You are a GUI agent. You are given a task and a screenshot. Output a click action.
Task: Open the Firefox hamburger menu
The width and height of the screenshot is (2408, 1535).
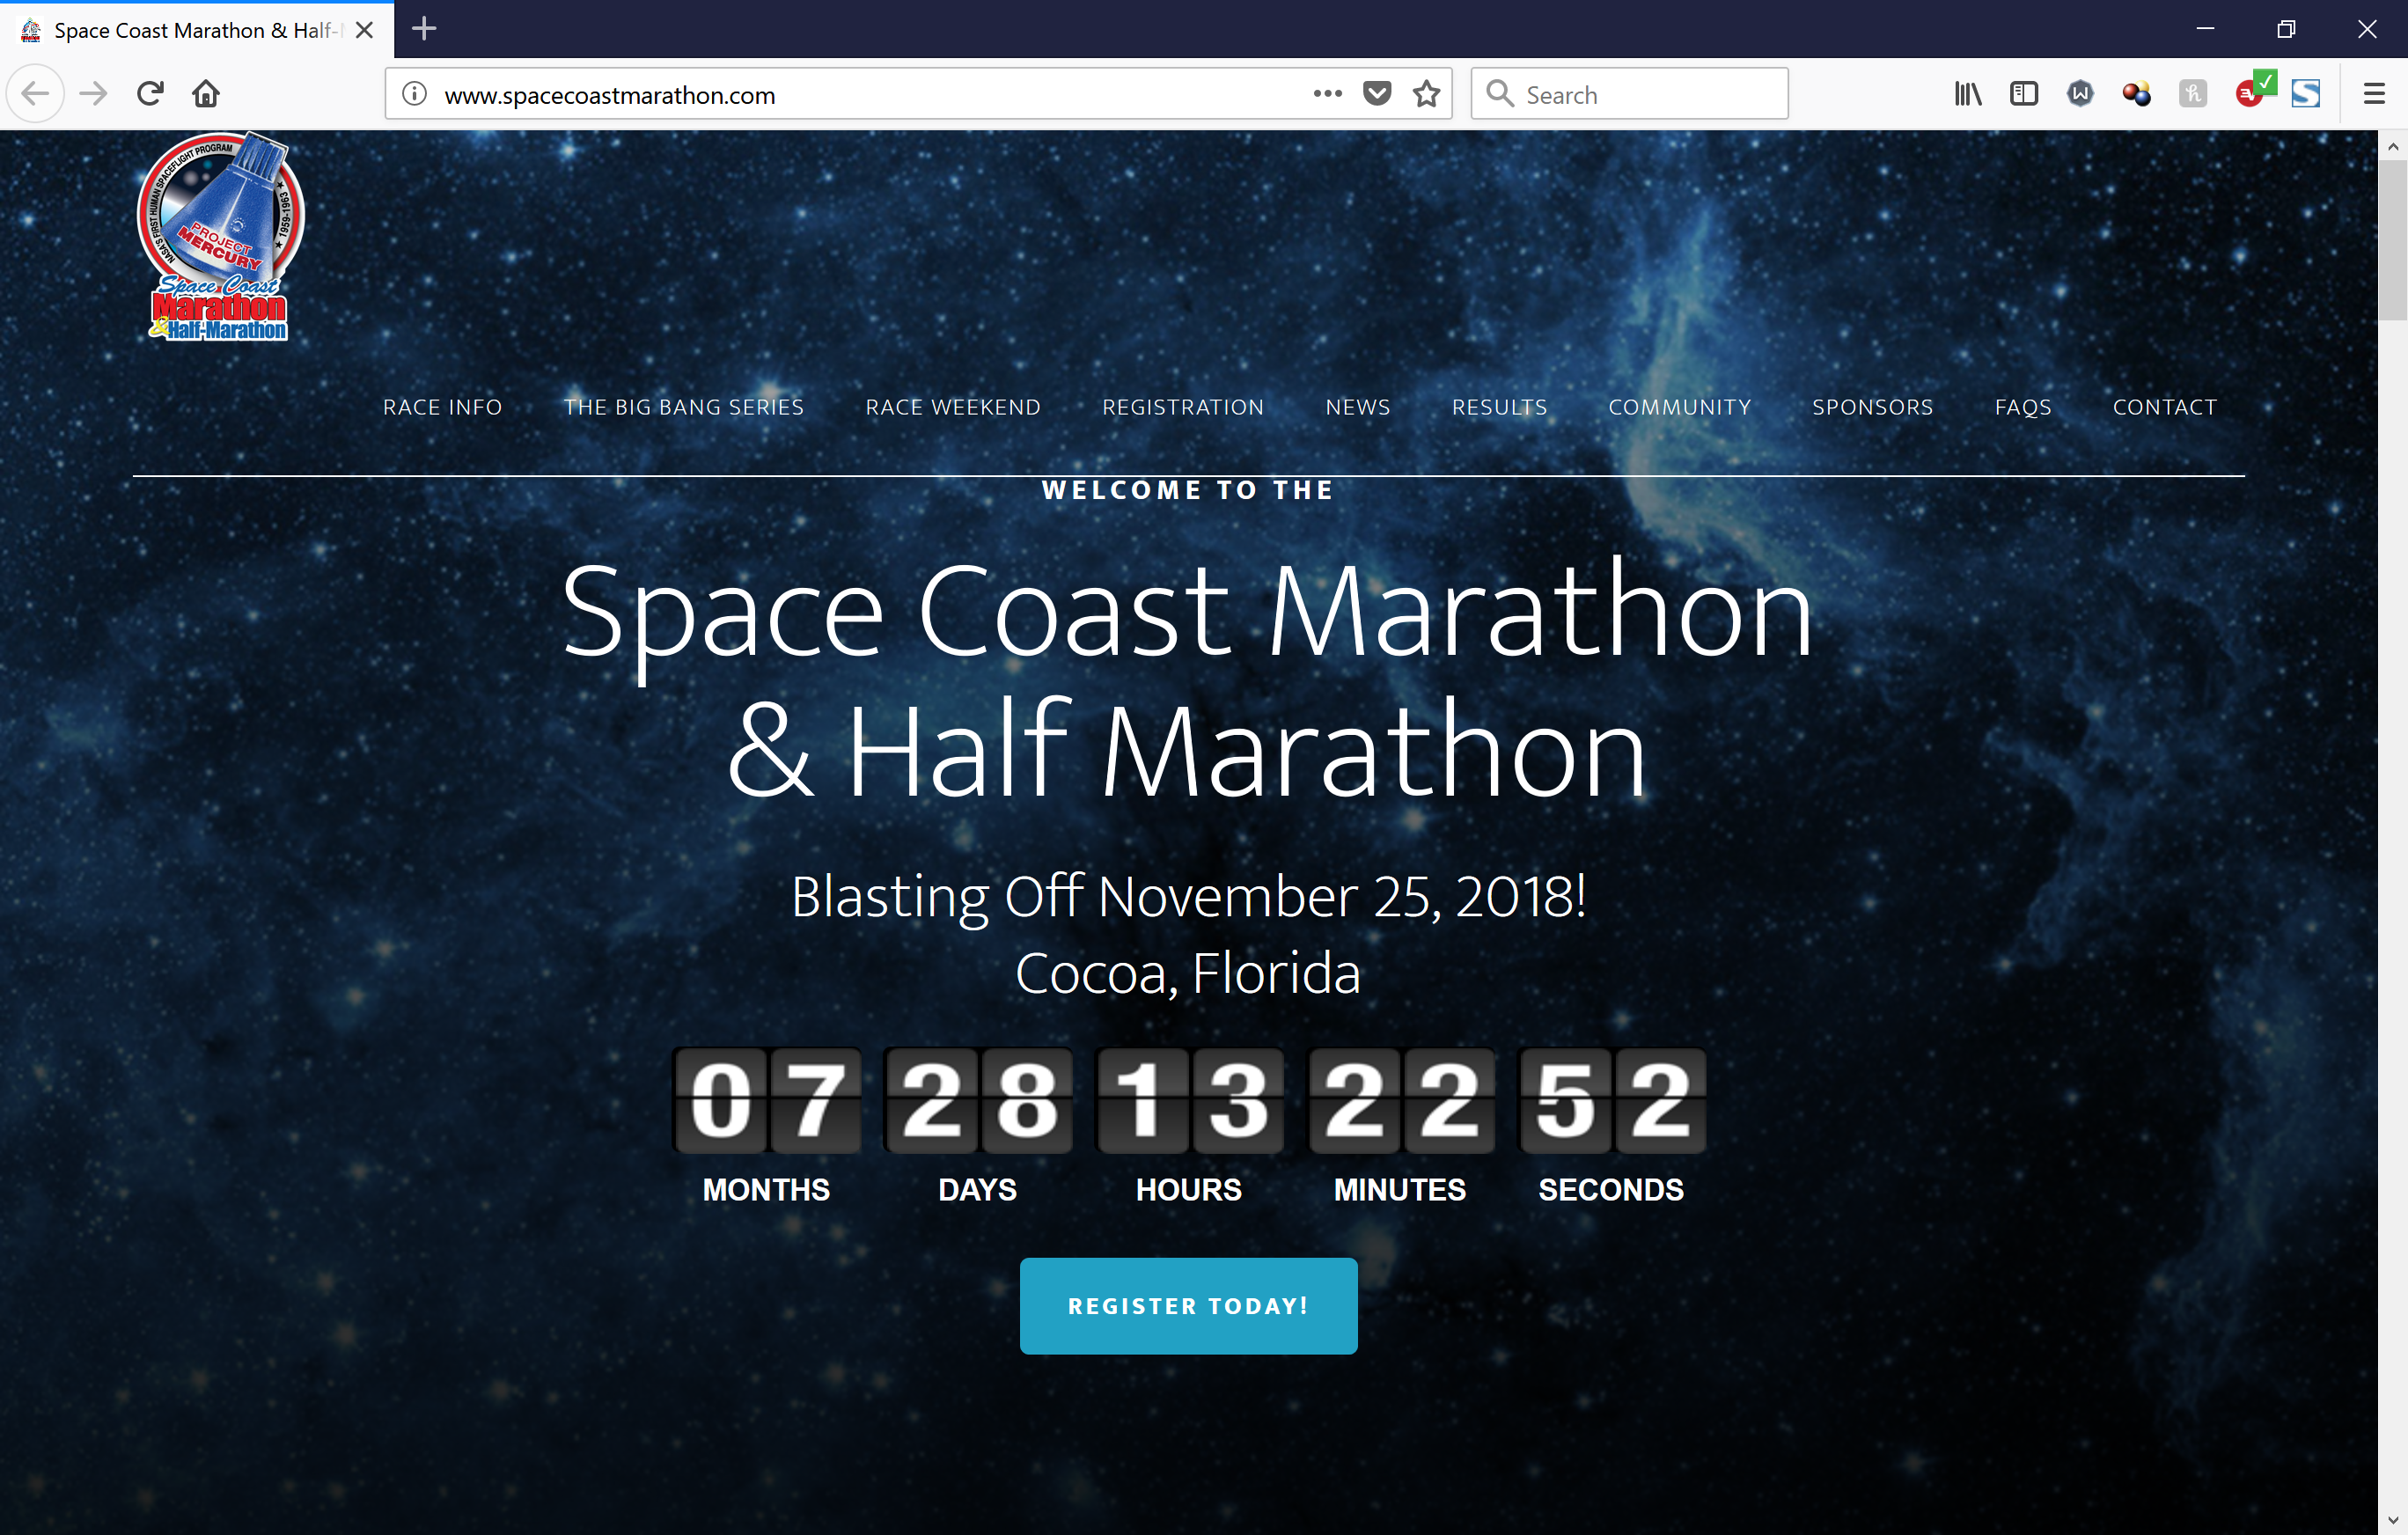coord(2374,94)
